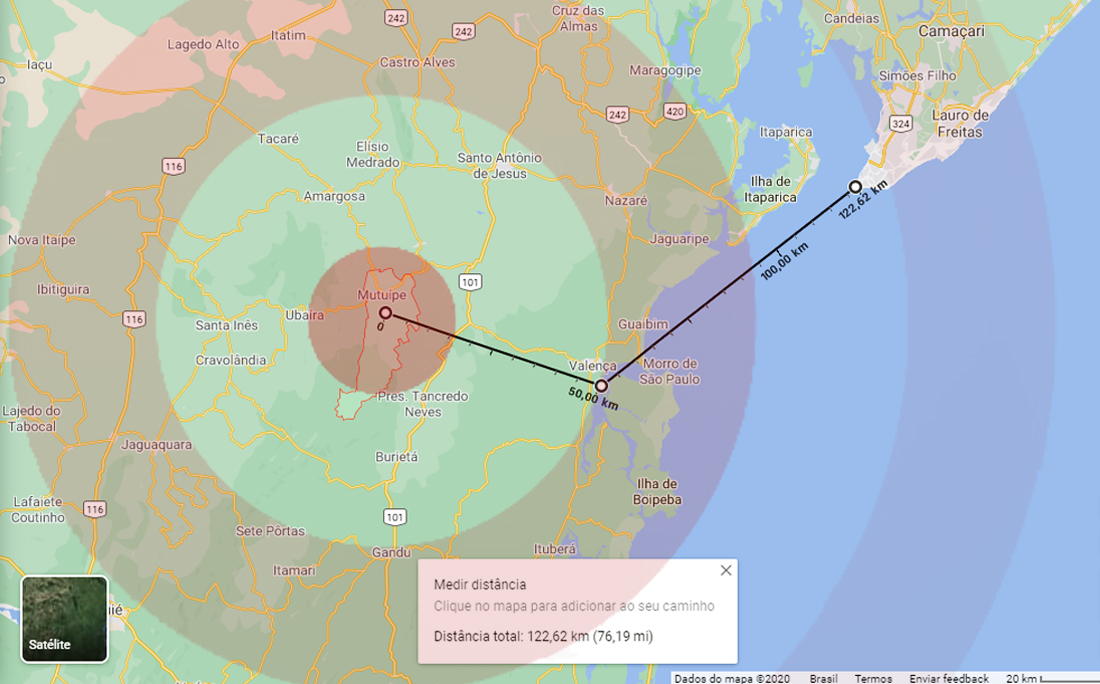
Task: Click the Jaguaripe city label
Action: (679, 239)
